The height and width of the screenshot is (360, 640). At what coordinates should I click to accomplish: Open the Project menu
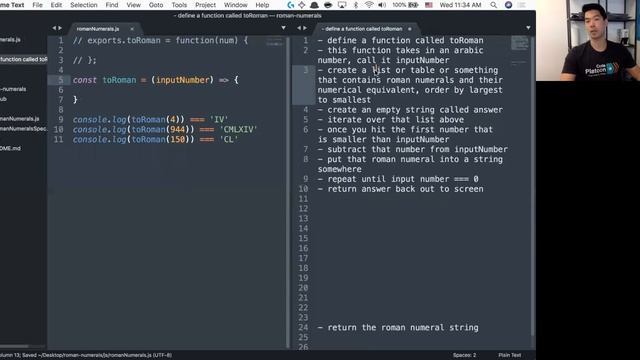click(205, 5)
